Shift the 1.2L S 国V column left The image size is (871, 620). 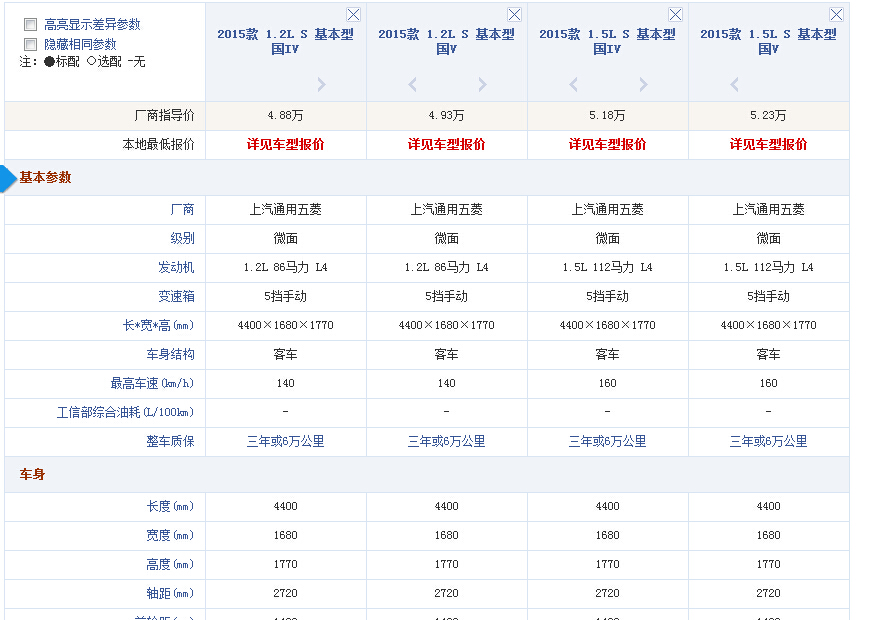pyautogui.click(x=412, y=85)
